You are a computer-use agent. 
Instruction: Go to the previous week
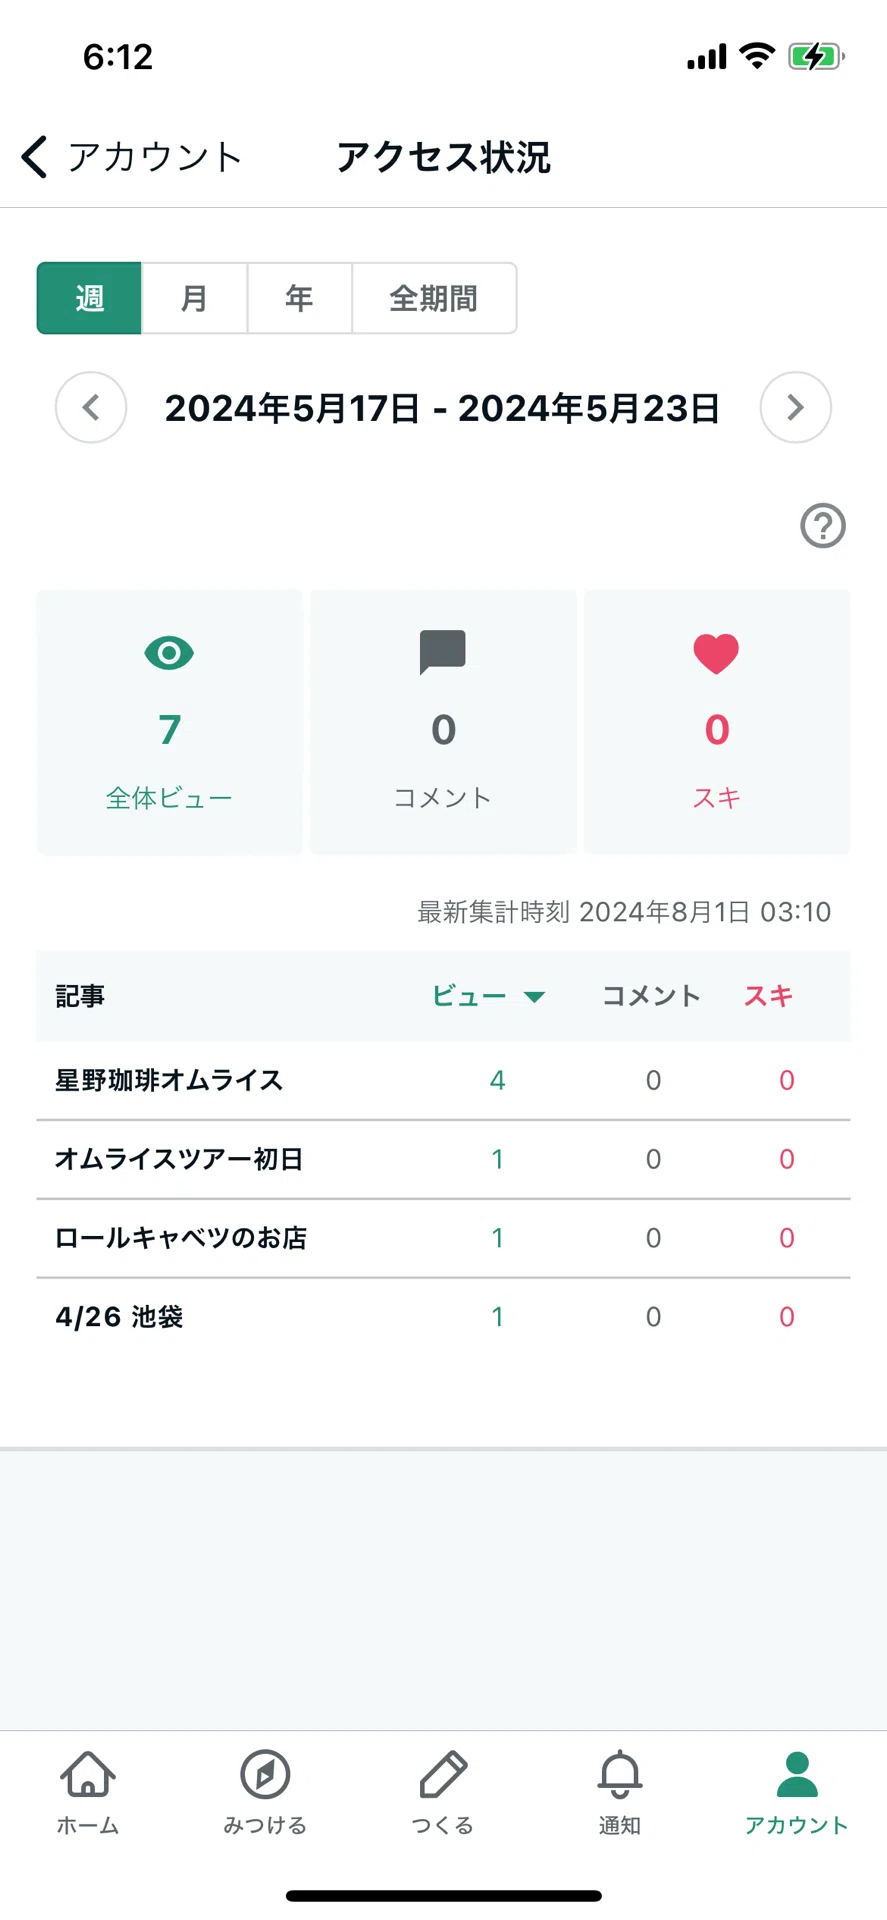point(91,408)
